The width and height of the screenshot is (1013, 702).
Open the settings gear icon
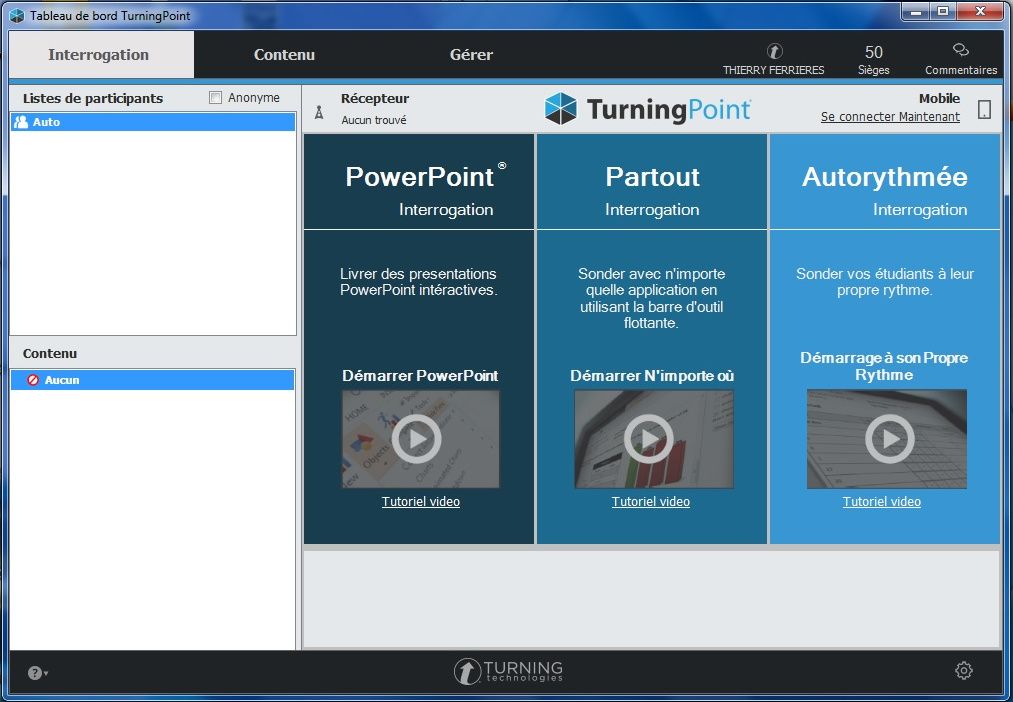(963, 670)
